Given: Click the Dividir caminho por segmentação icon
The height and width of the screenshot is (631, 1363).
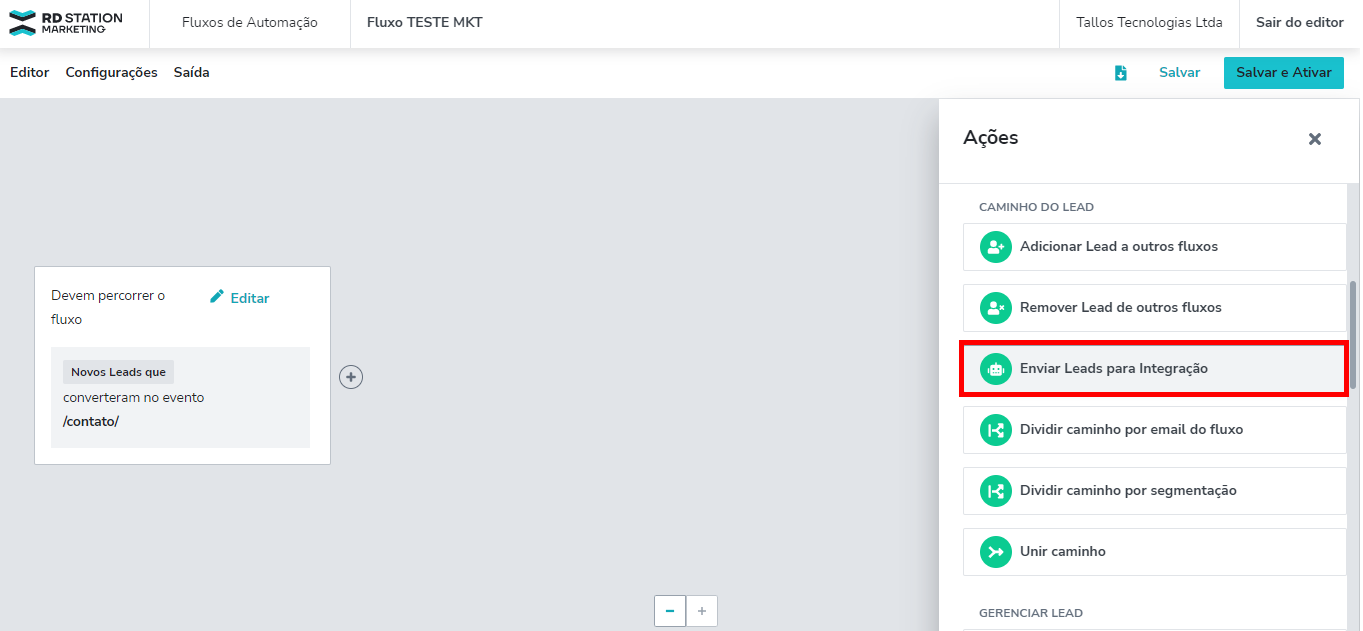Looking at the screenshot, I should (995, 491).
